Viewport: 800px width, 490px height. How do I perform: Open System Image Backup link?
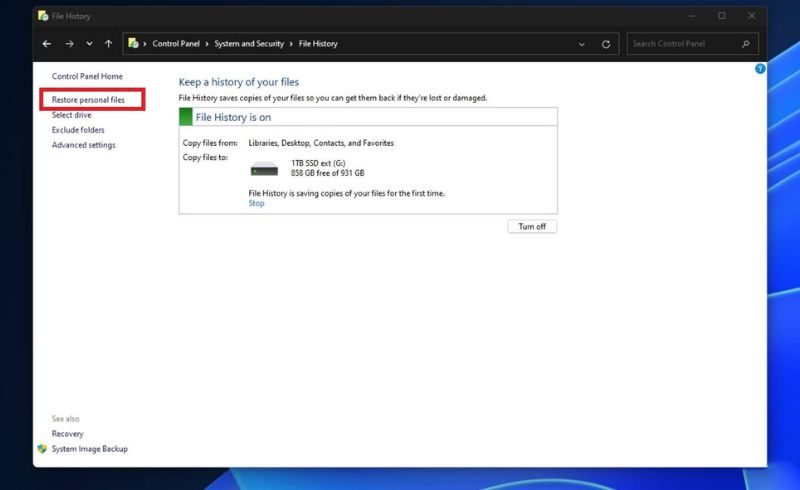(x=90, y=449)
